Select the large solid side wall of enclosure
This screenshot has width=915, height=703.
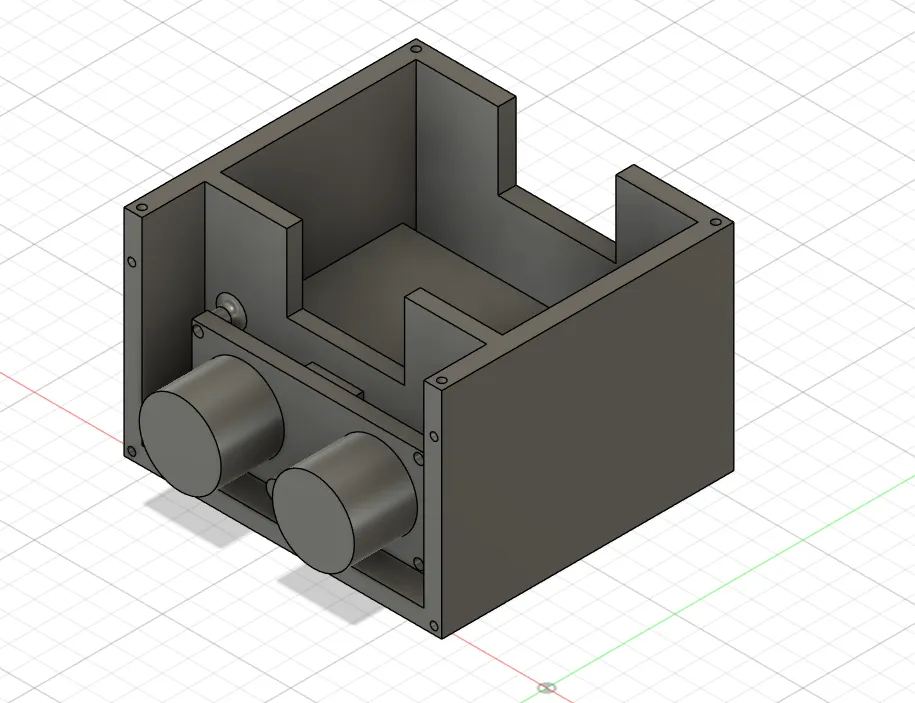[586, 429]
